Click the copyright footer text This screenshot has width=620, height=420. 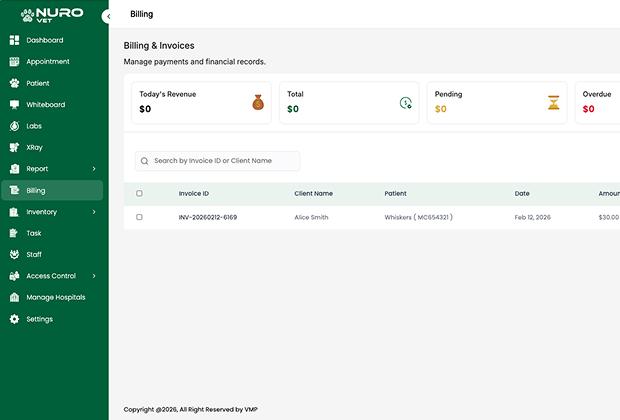click(191, 409)
